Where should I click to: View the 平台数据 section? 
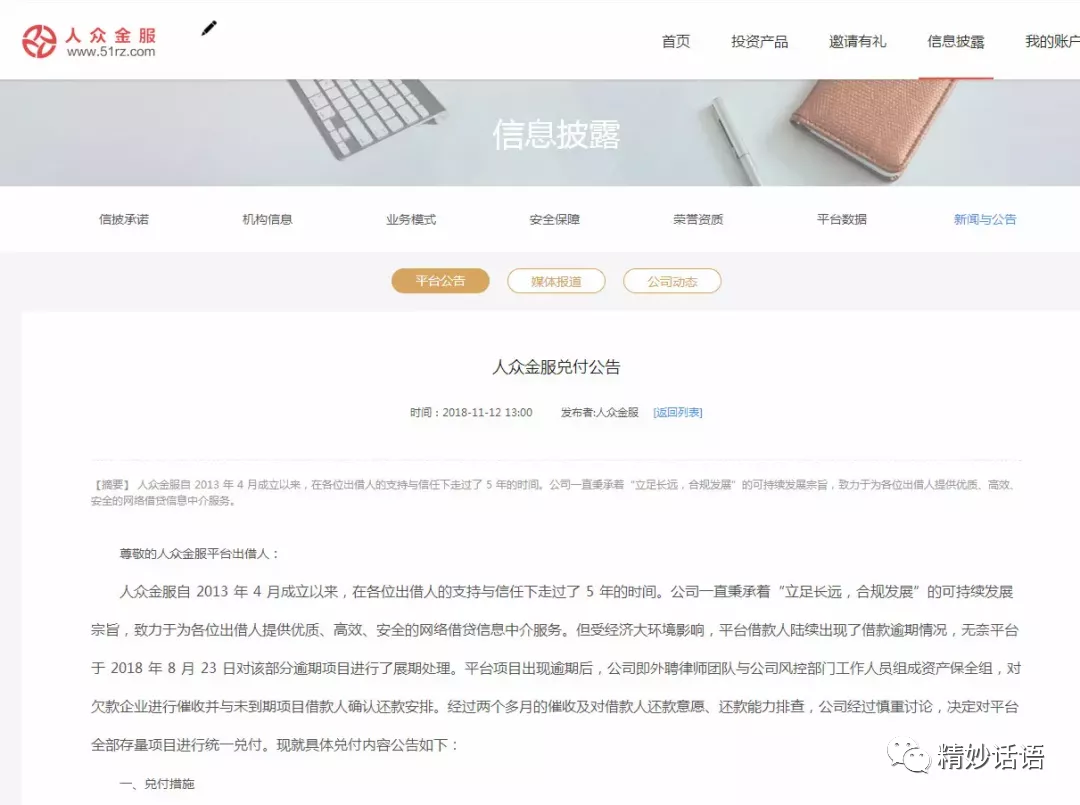(x=840, y=219)
